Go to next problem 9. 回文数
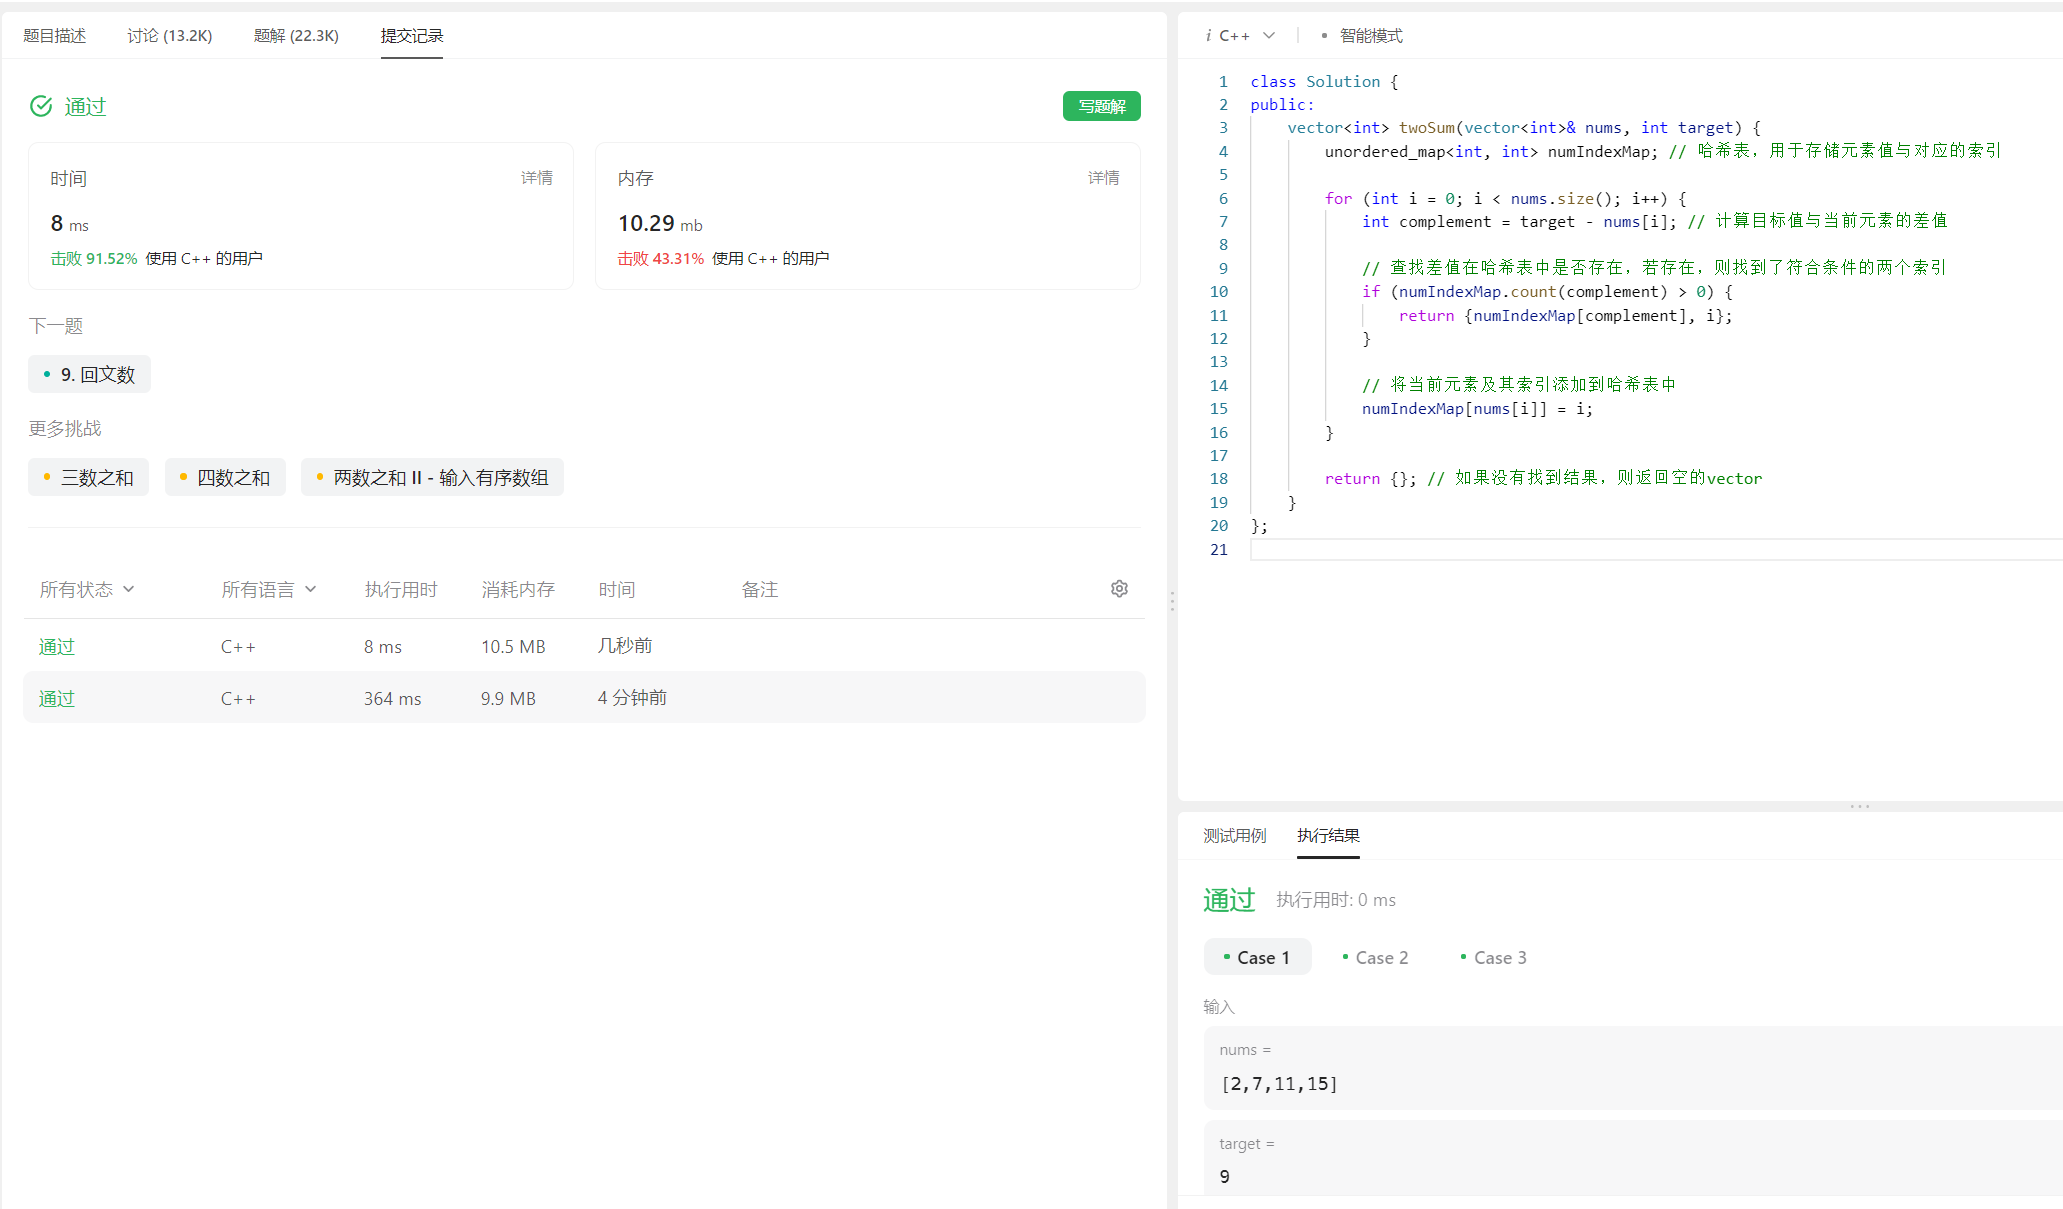Screen dimensions: 2063x1209 tap(90, 375)
